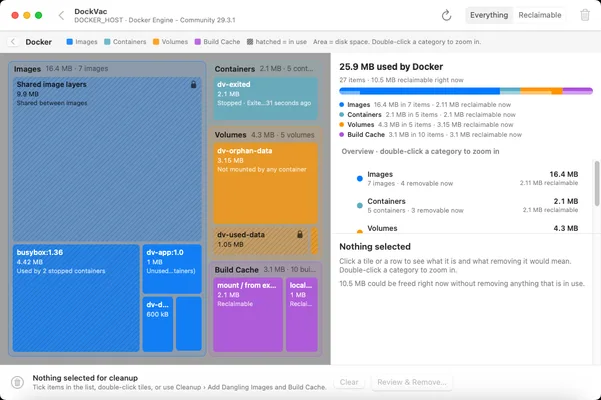Select the dv-exited container tile
The image size is (601, 400).
coord(265,98)
